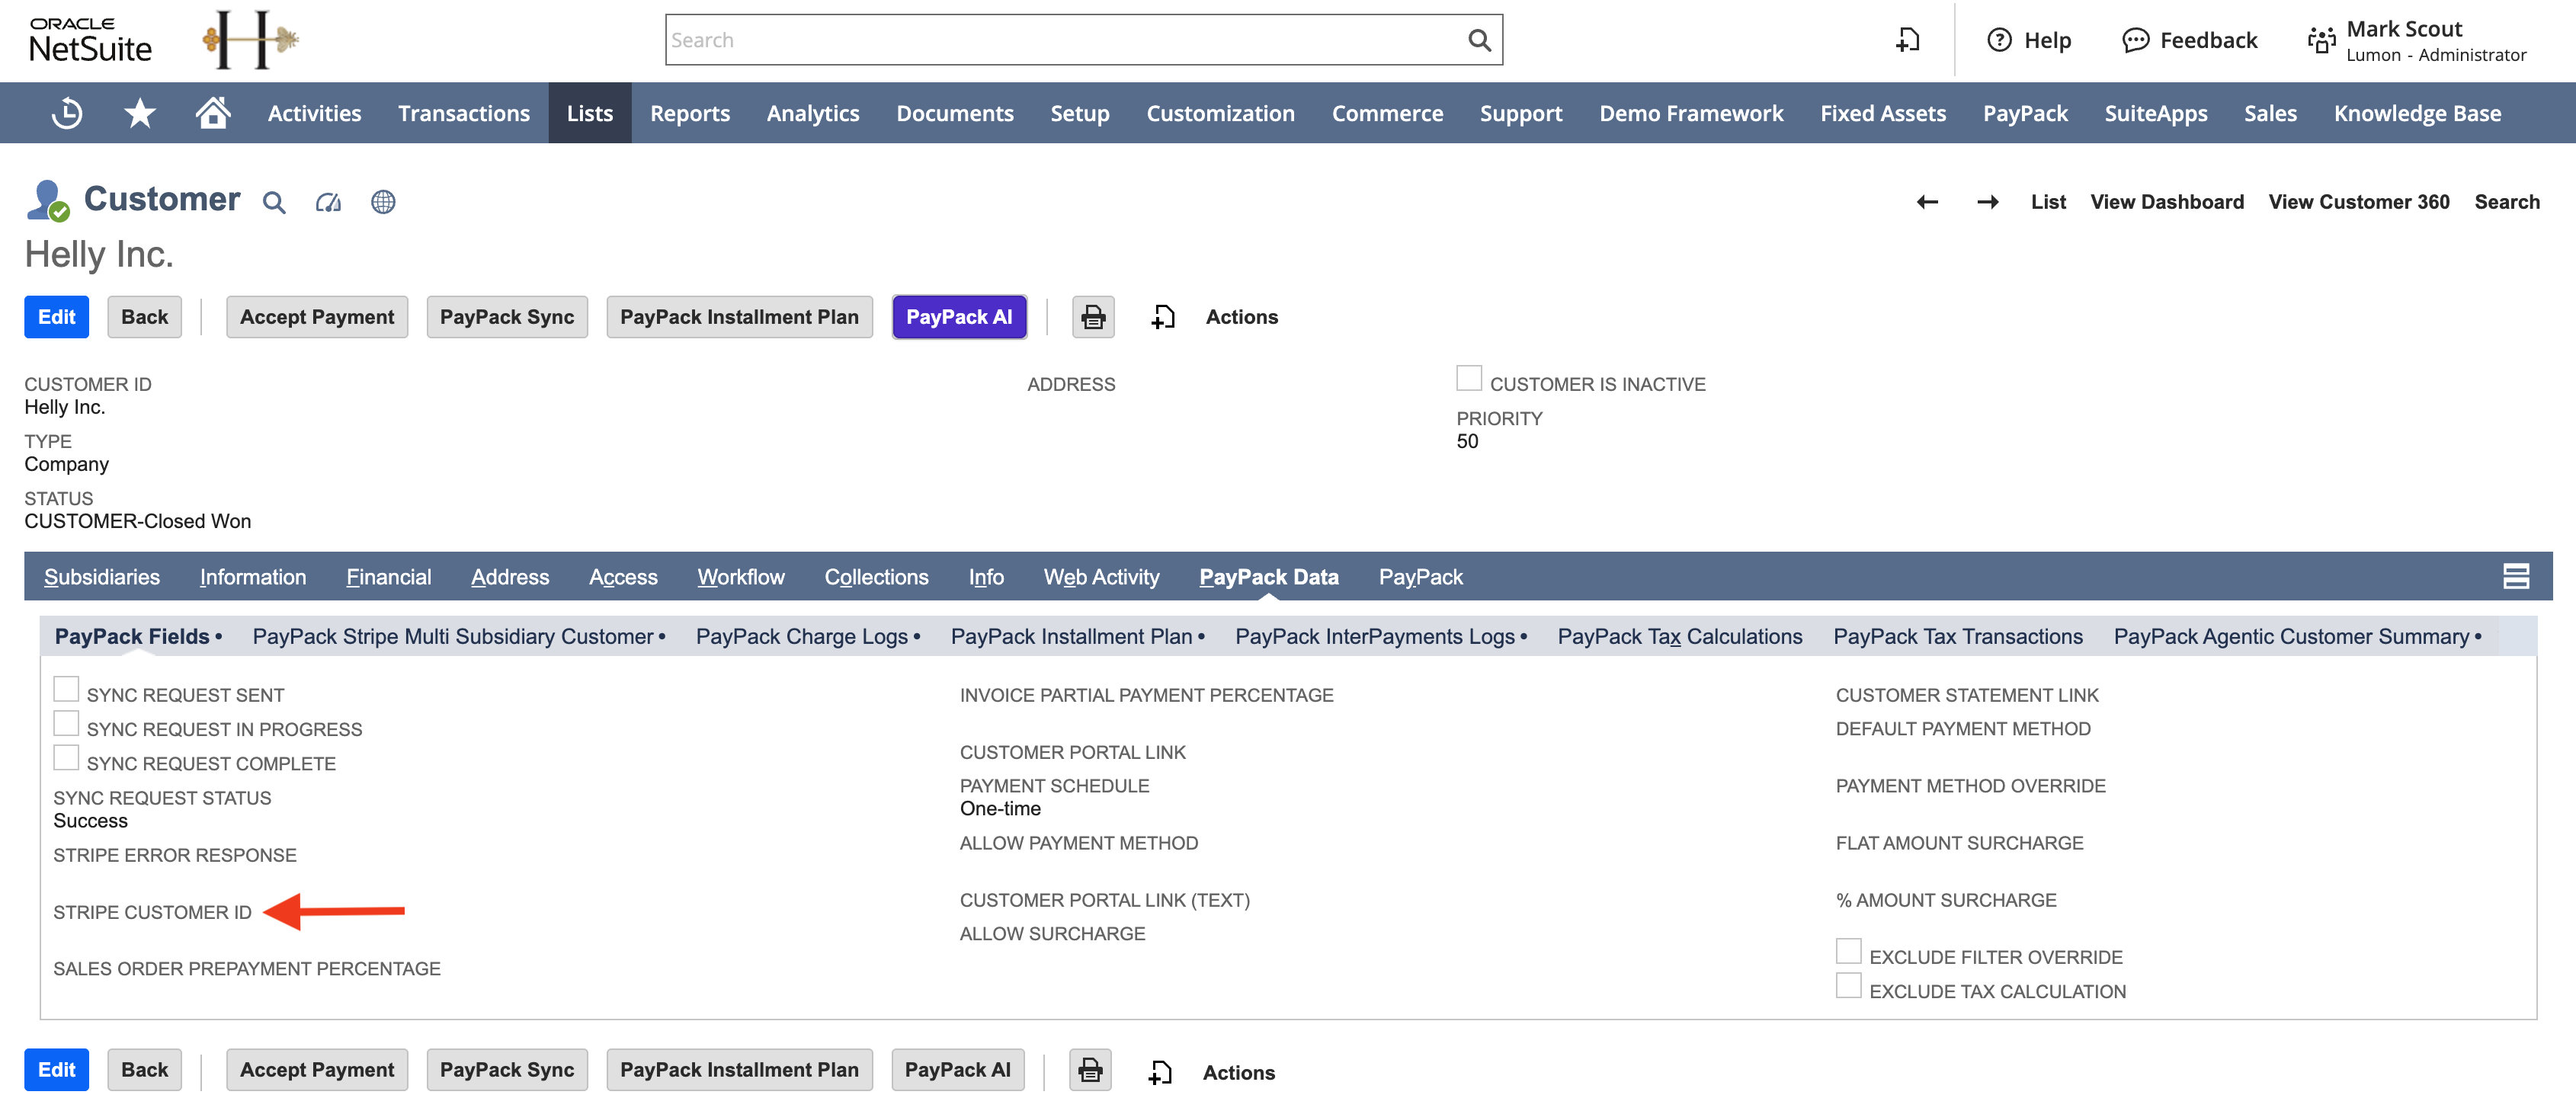
Task: Switch to the Financial tab
Action: click(389, 577)
